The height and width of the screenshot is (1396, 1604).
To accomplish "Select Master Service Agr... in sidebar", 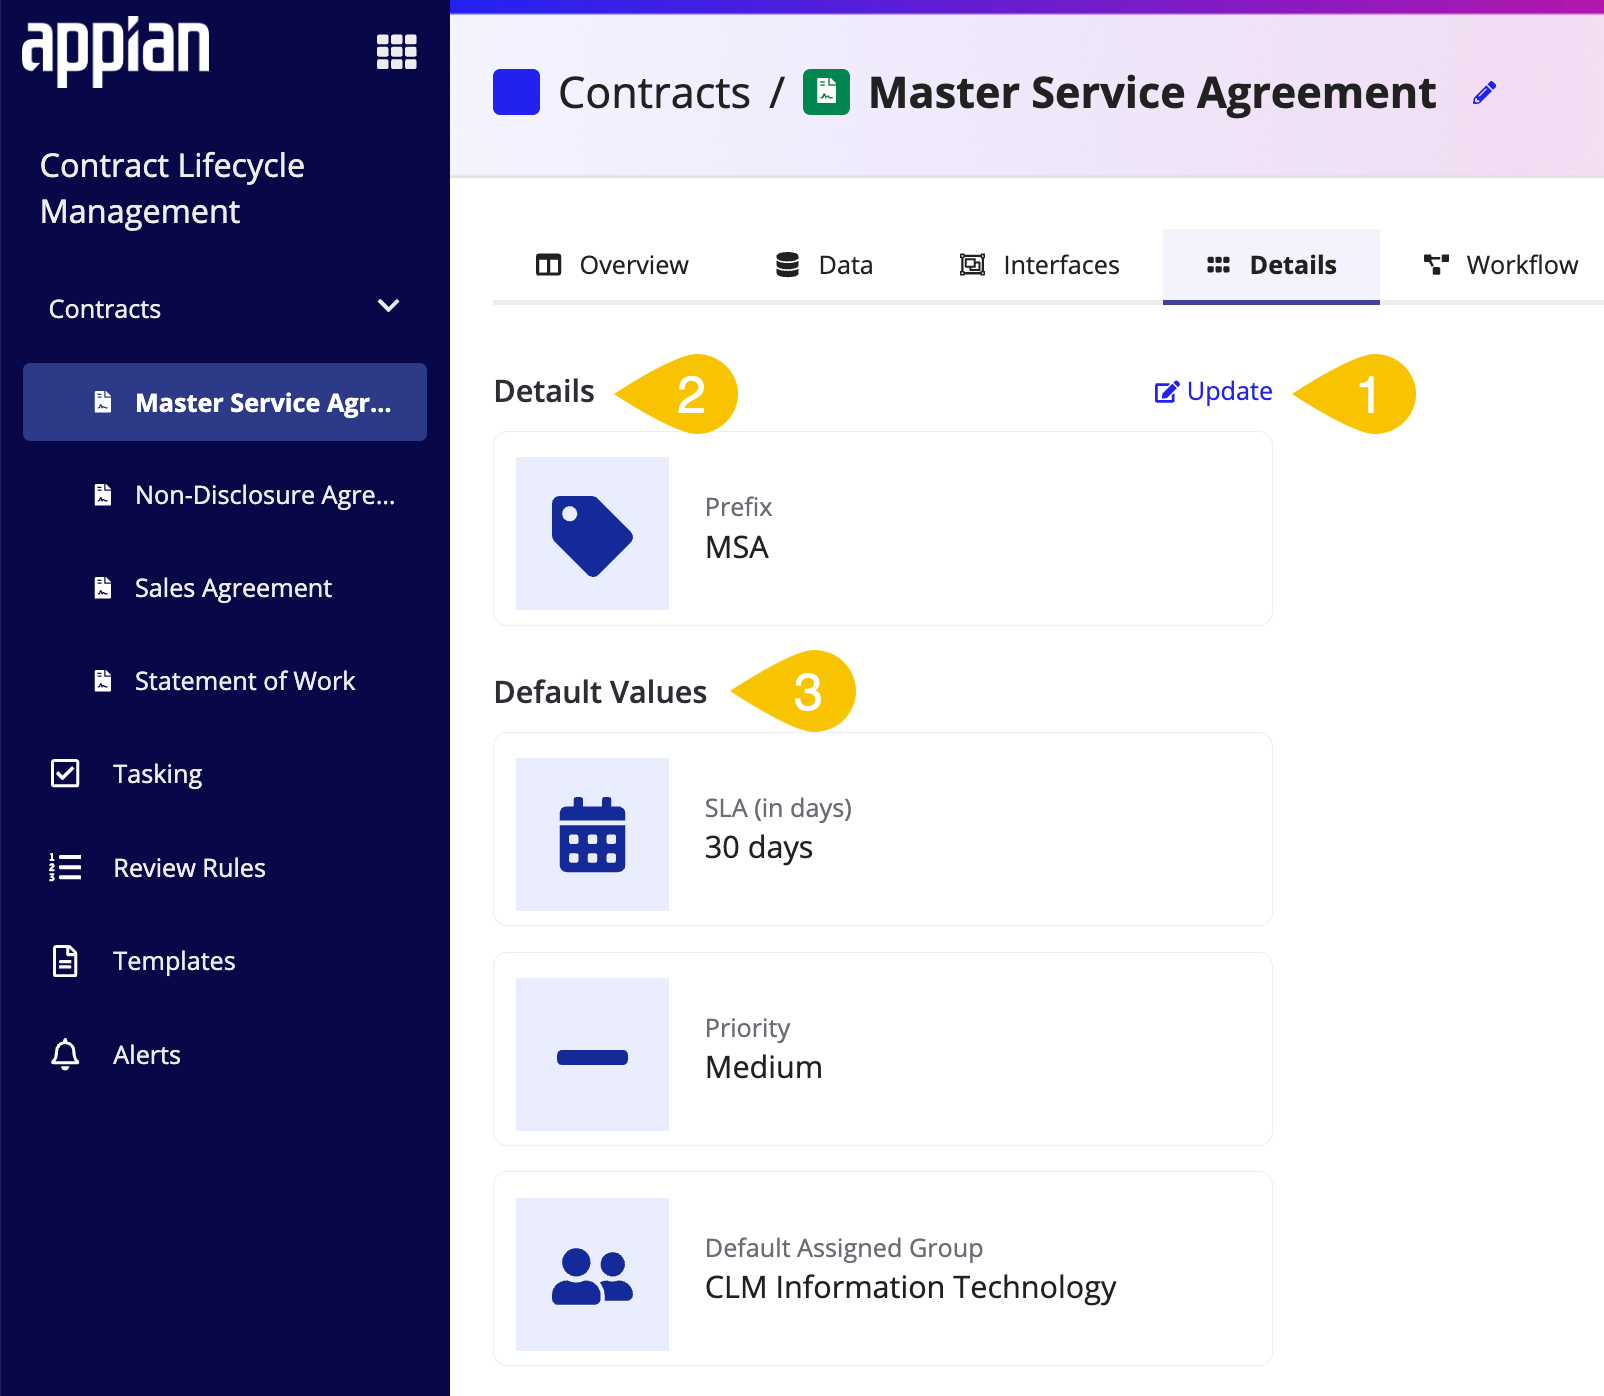I will (x=225, y=402).
